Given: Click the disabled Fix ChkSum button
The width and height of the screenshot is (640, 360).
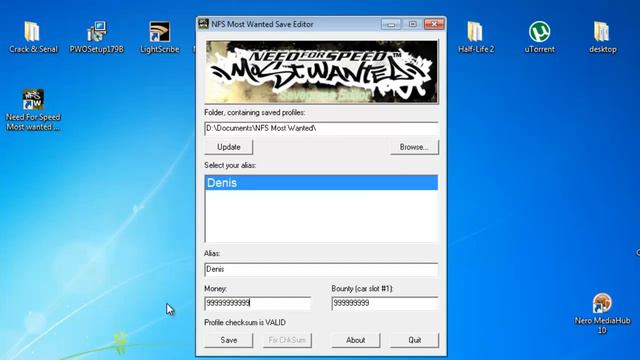Looking at the screenshot, I should click(287, 340).
